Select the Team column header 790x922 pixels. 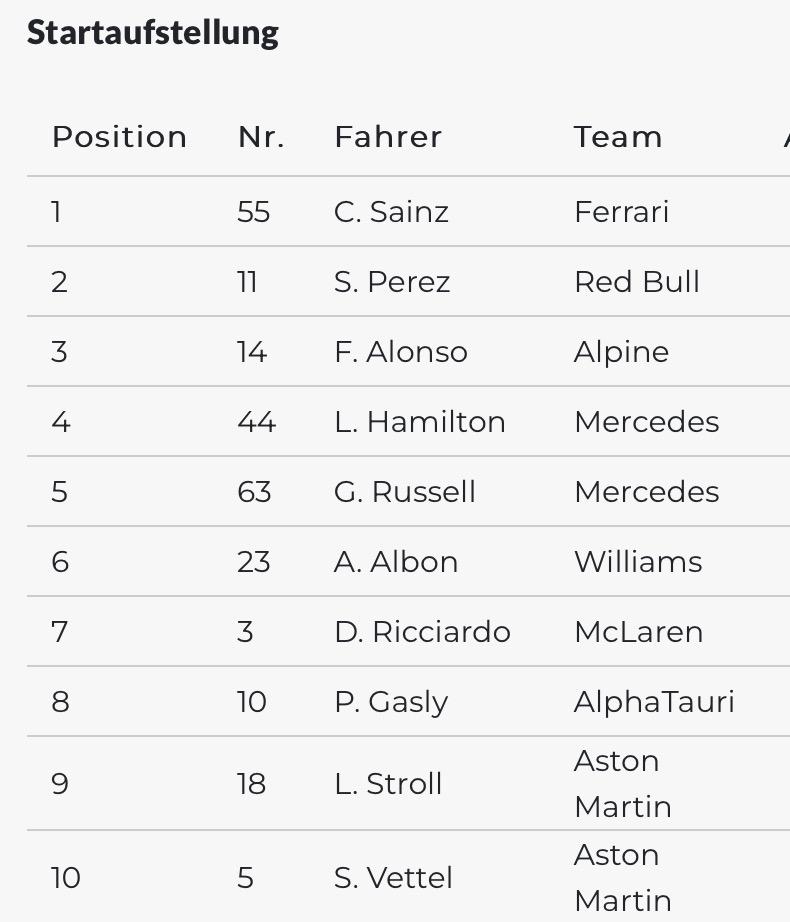pyautogui.click(x=618, y=137)
